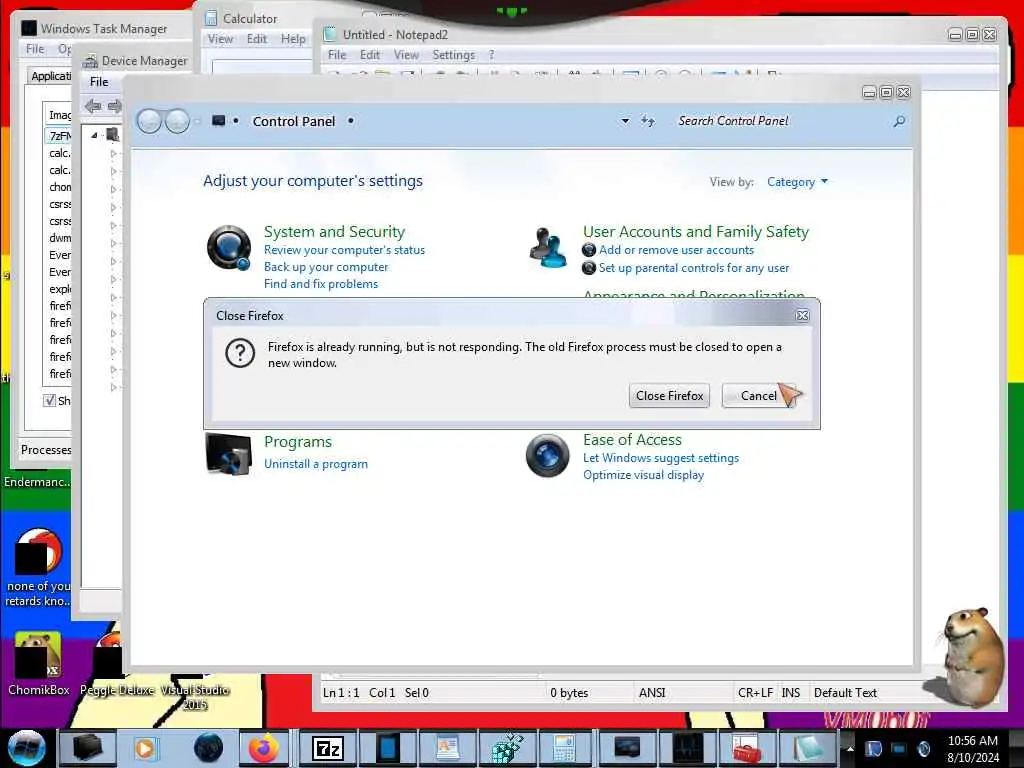Screen dimensions: 1024x768
Task: Click the ANSI encoding in Notepad2 status bar
Action: point(652,693)
